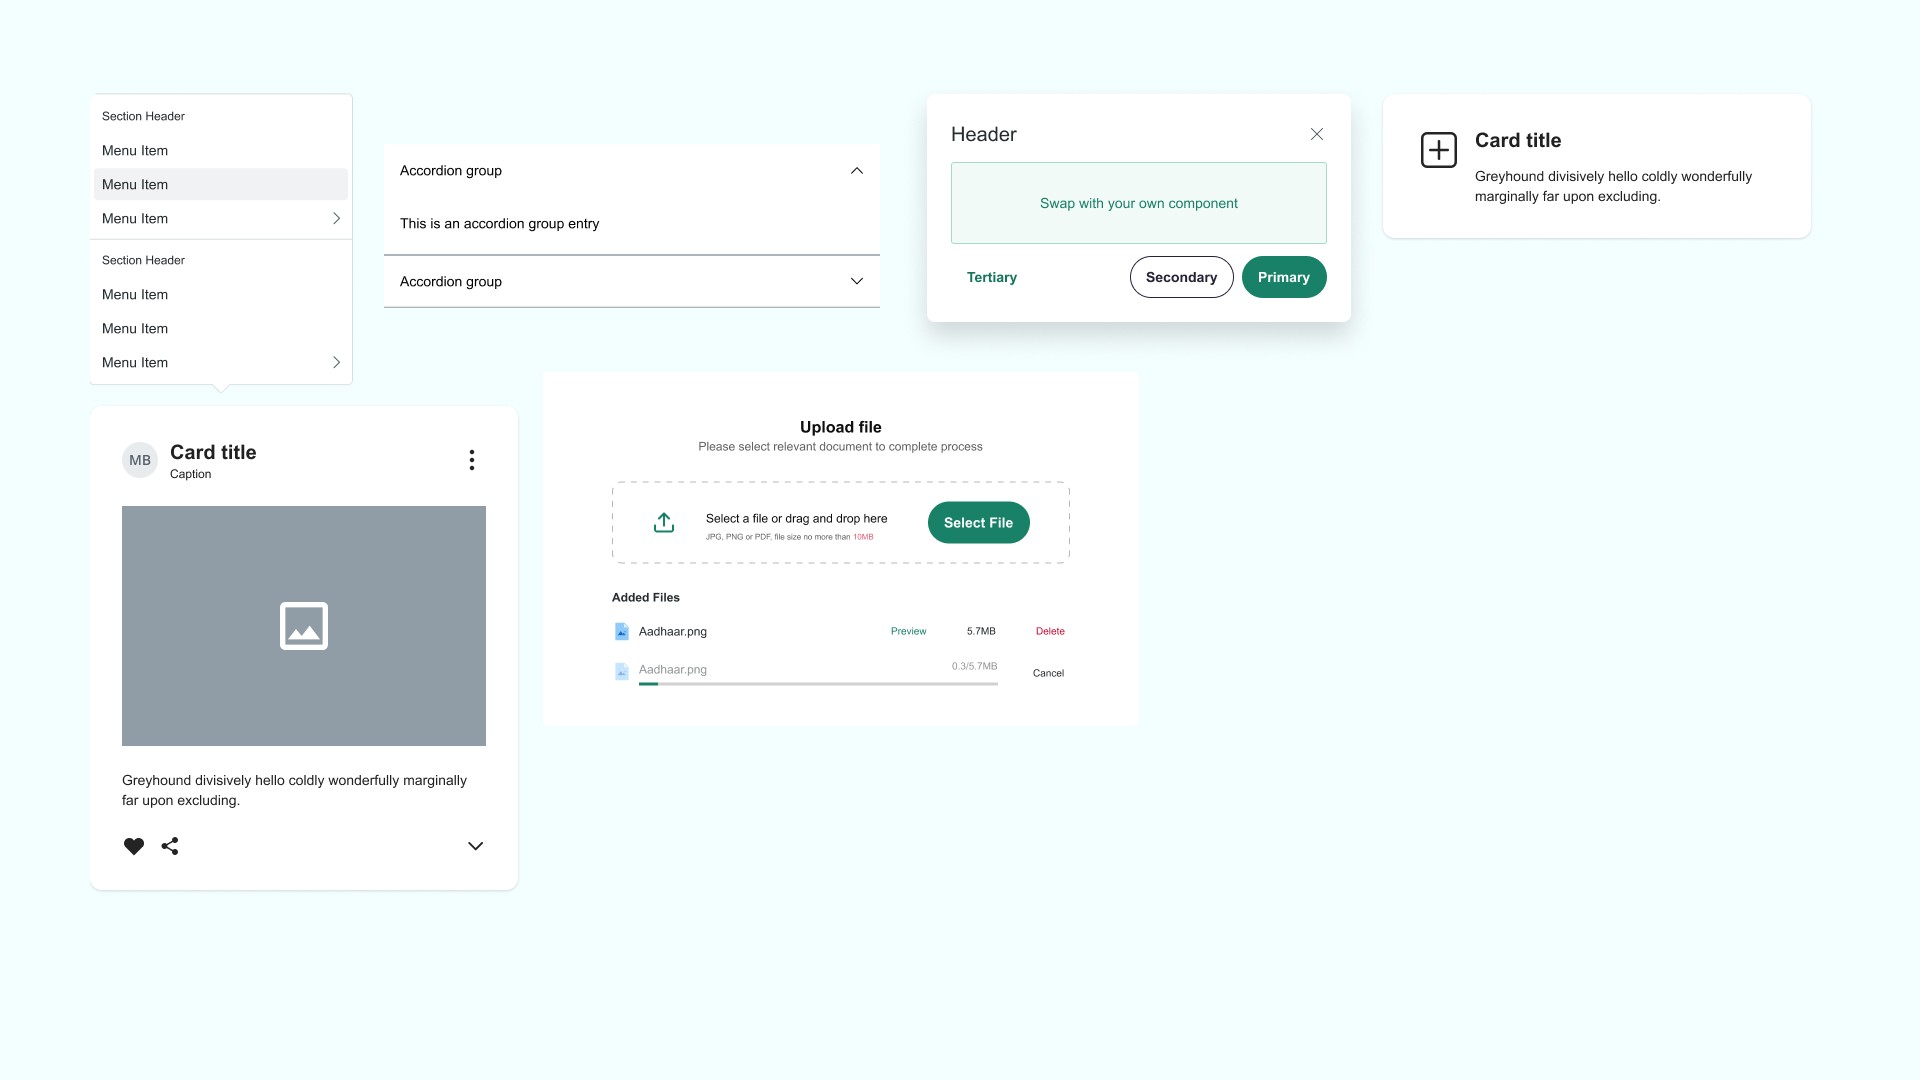Open the three-dot card options menu

click(x=472, y=460)
